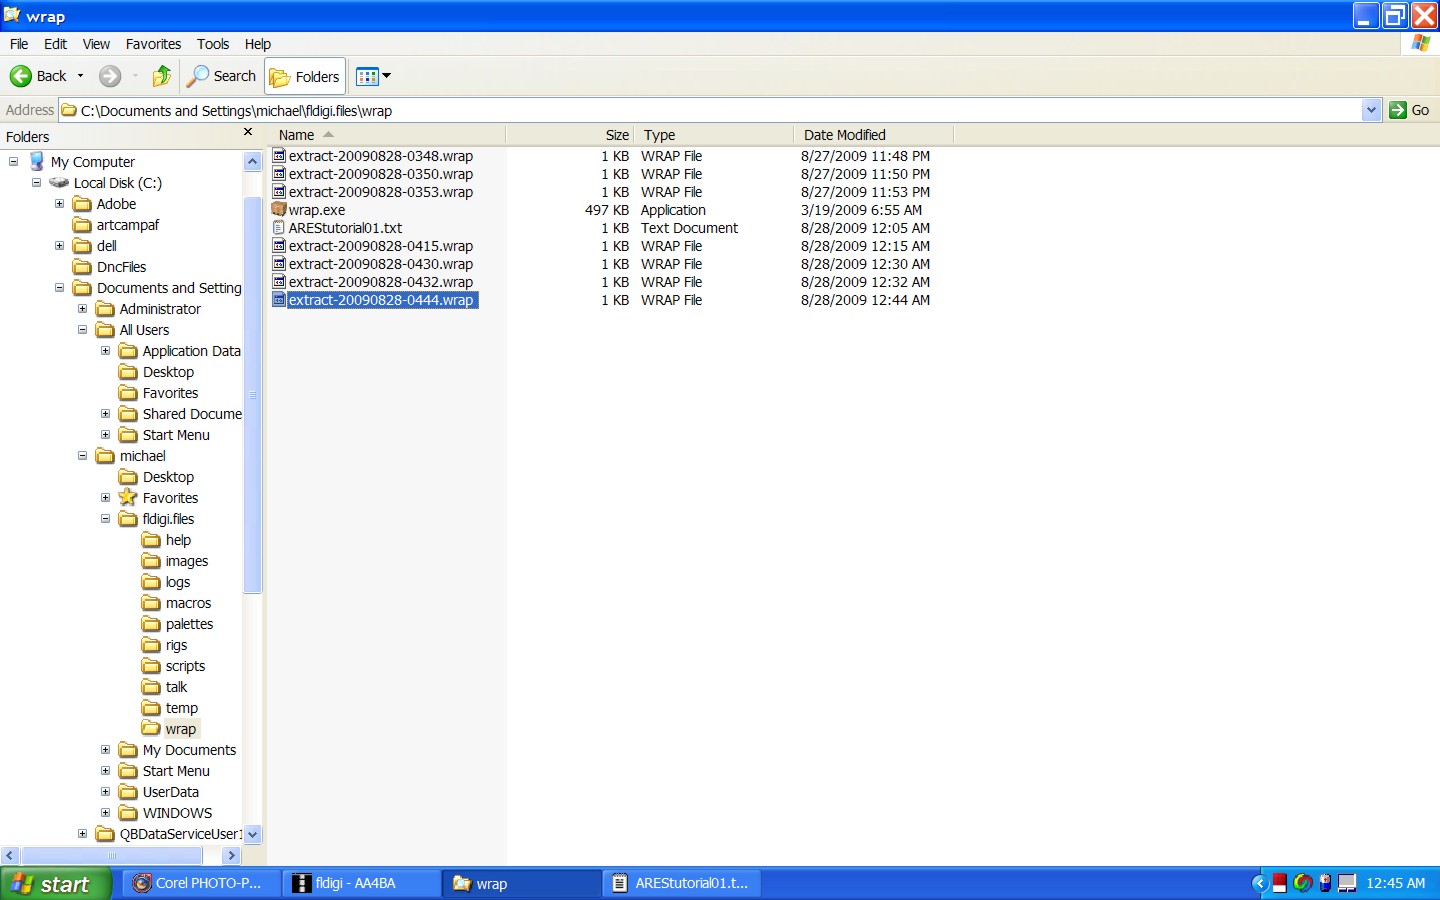Expand the Administrator folder node
This screenshot has width=1440, height=900.
pyautogui.click(x=83, y=308)
